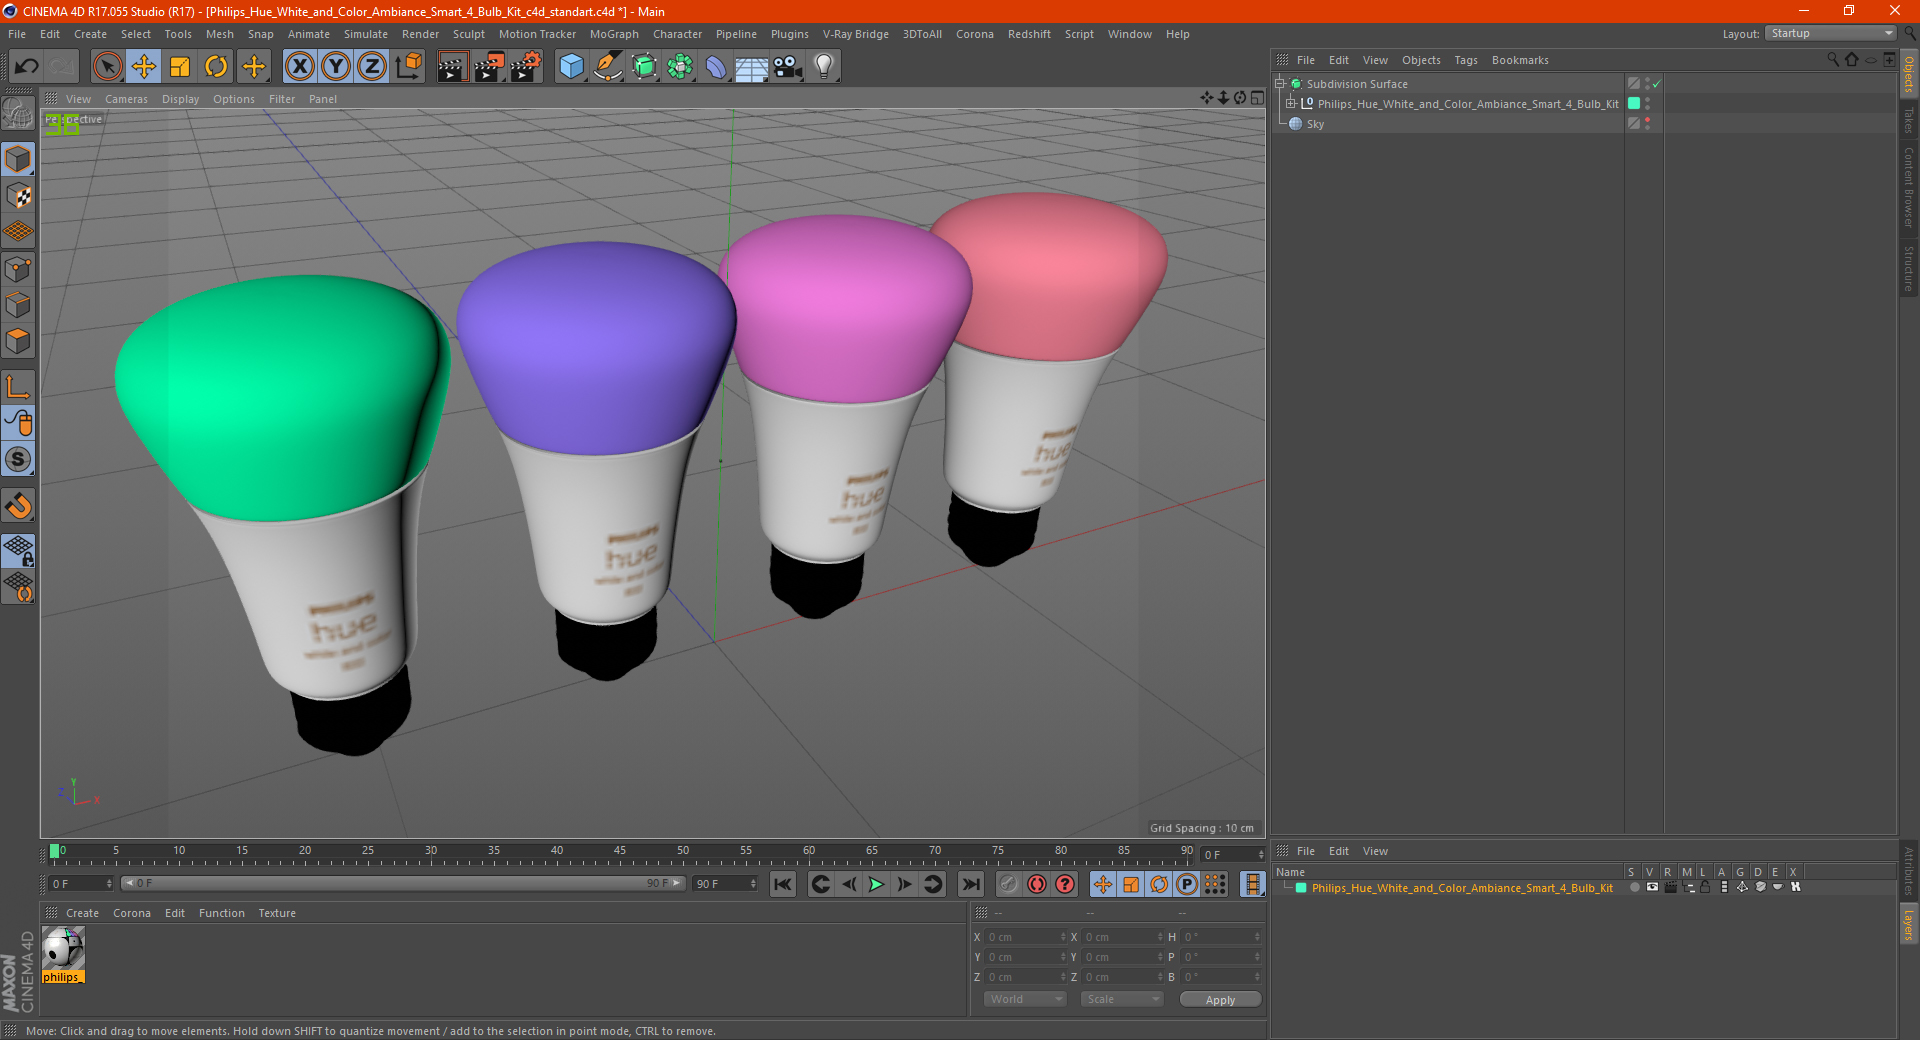1920x1040 pixels.
Task: Open viewport Cameras menu
Action: [x=126, y=99]
